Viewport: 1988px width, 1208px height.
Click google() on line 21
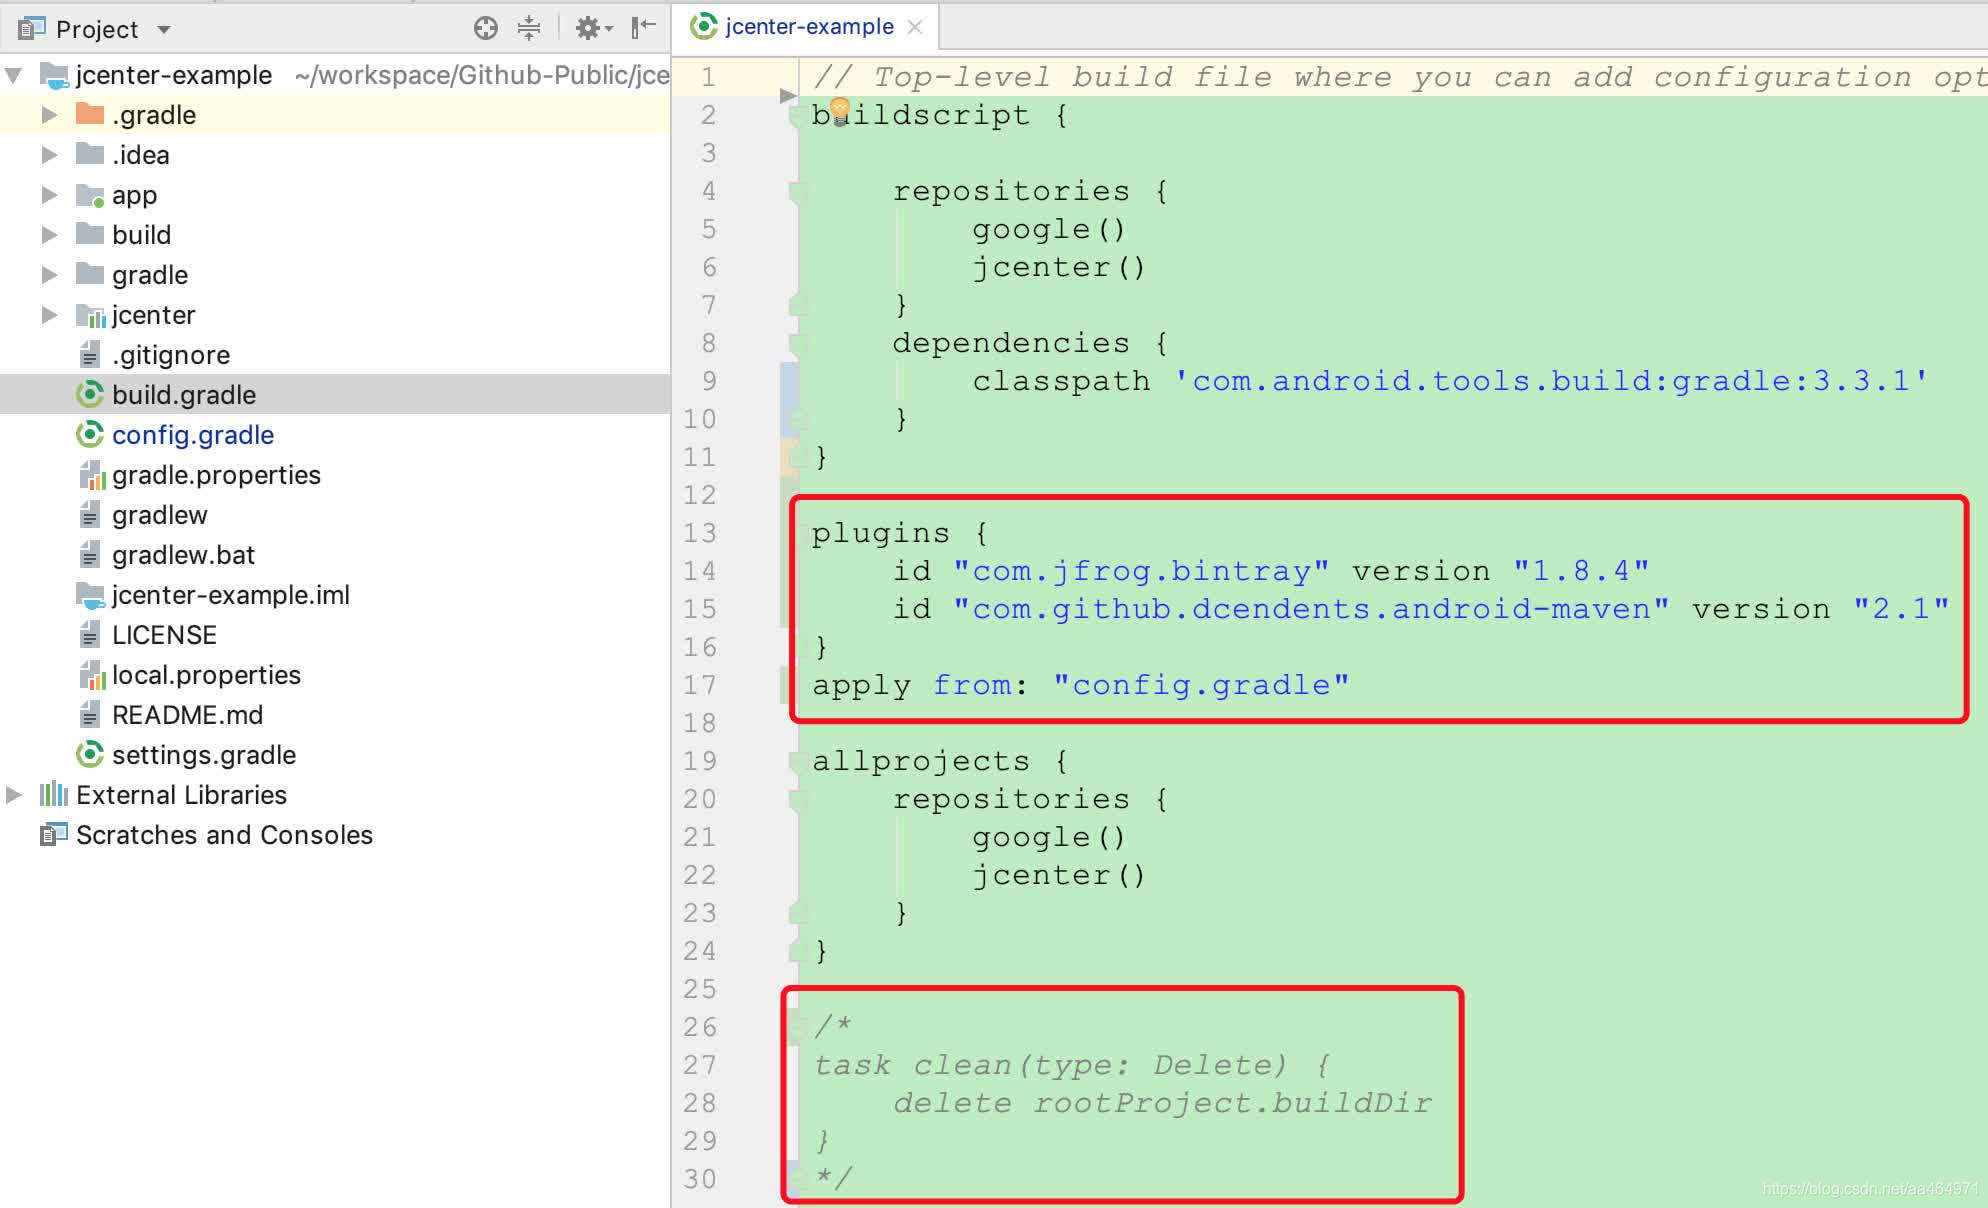[x=1049, y=838]
